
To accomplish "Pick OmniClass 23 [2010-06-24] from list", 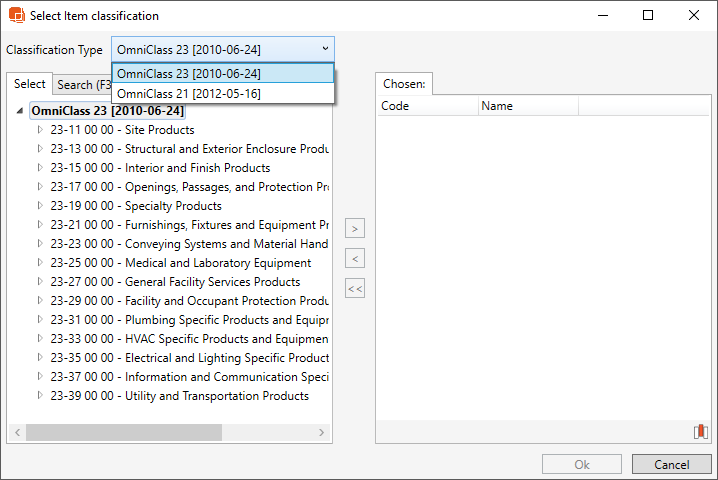I will click(x=189, y=73).
